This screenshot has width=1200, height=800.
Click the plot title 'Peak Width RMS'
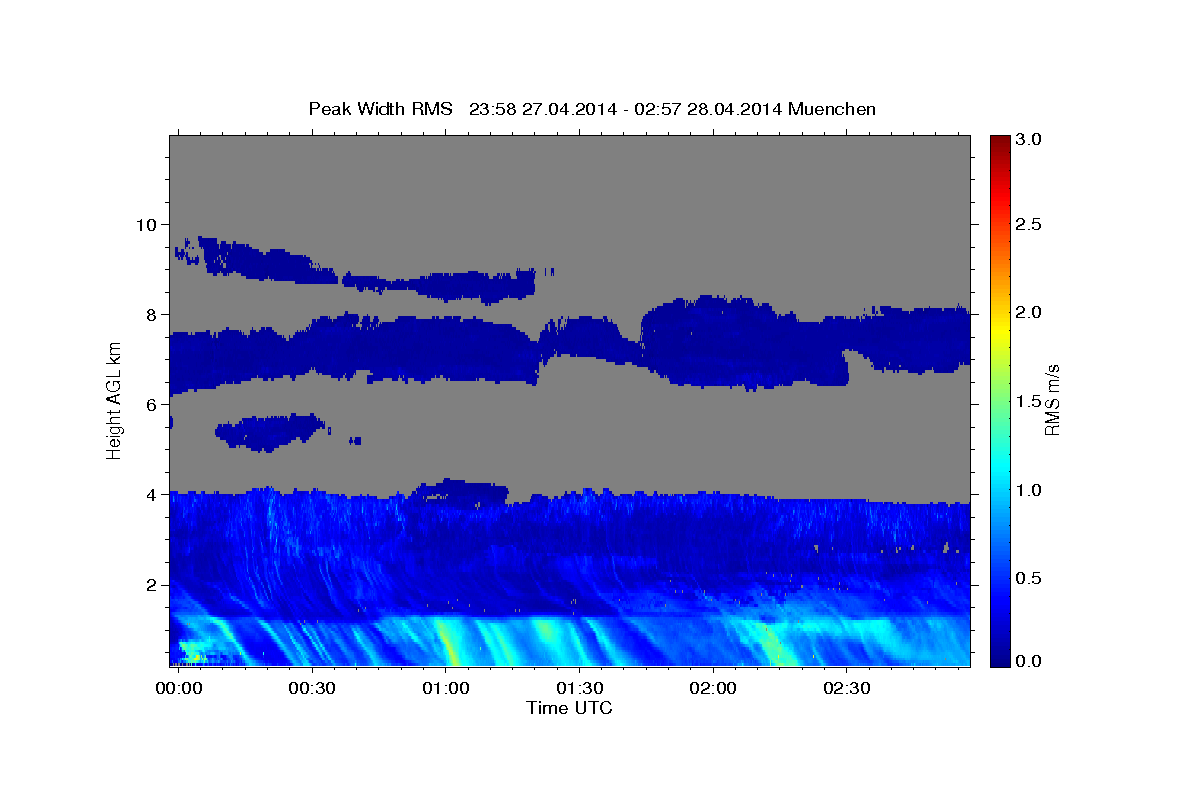coord(381,108)
